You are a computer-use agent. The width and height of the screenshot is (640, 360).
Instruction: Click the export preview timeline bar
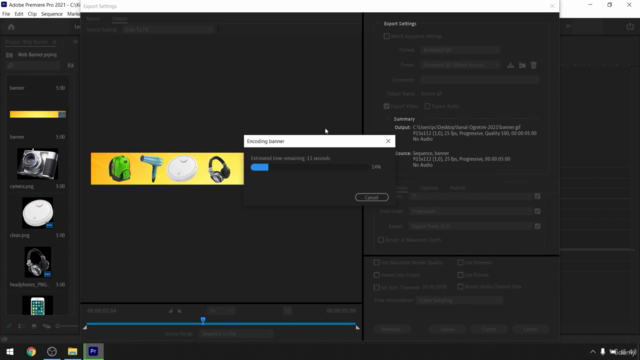click(221, 324)
